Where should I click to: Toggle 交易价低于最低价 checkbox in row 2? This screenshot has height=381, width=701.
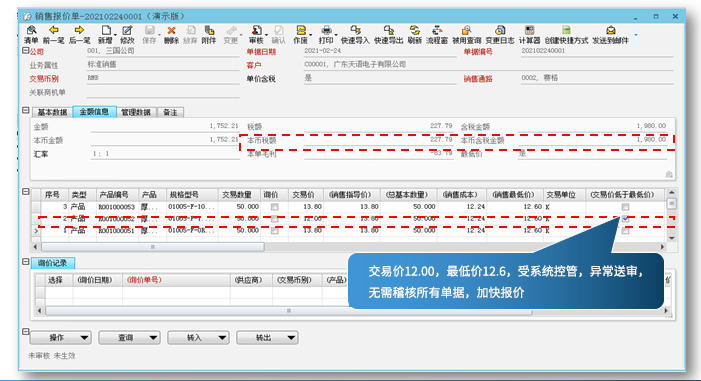(x=625, y=219)
